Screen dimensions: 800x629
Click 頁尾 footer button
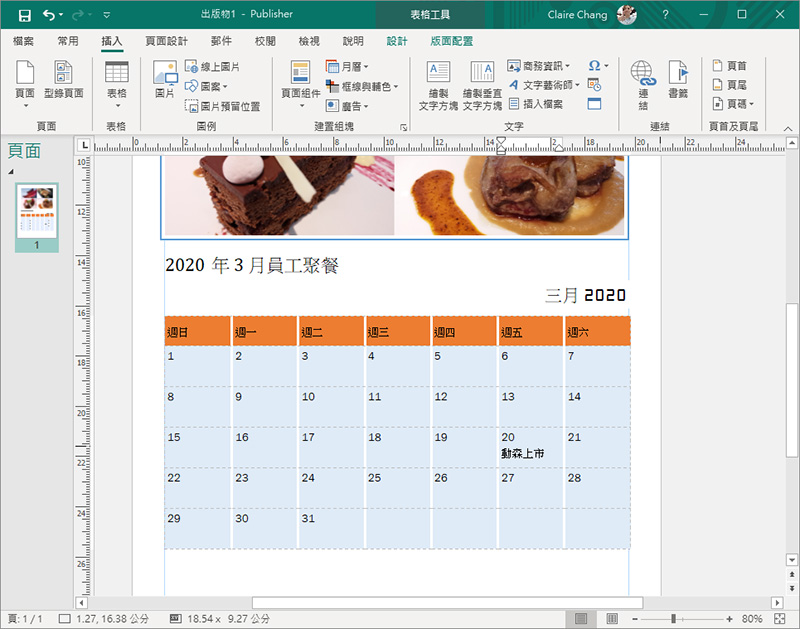730,85
